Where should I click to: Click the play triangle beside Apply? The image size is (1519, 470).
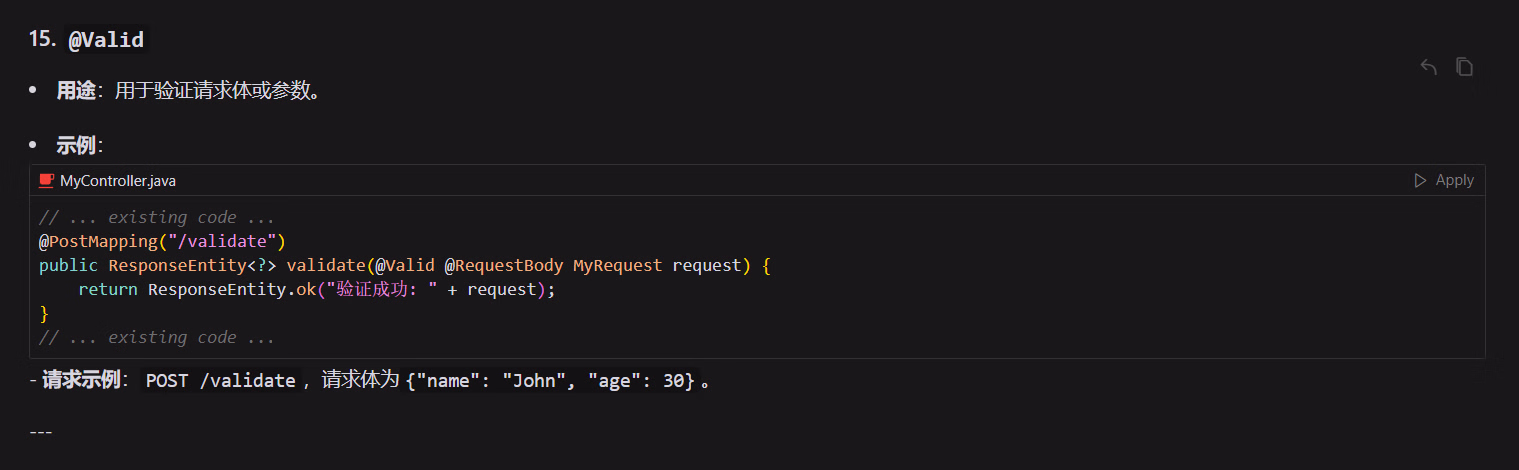point(1420,180)
